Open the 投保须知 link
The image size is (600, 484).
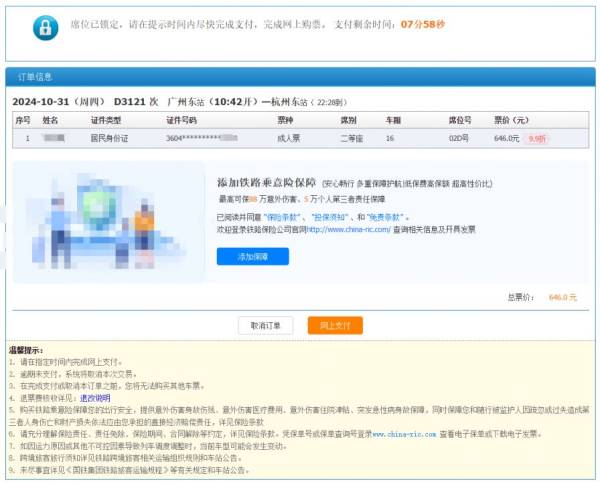click(329, 217)
